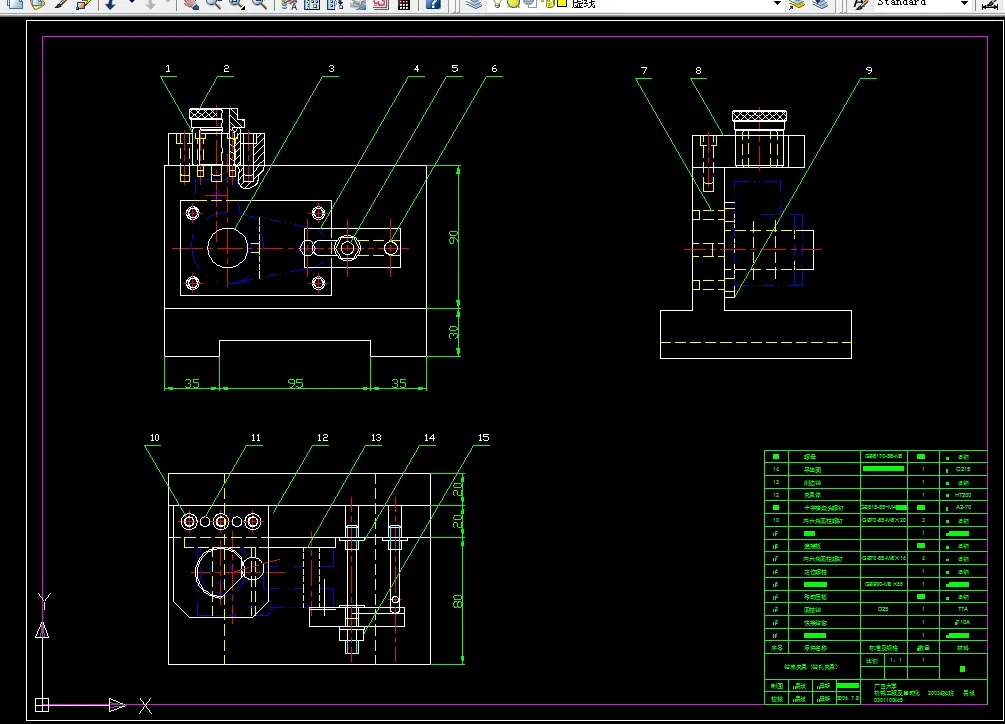Open the Dimension Style icon at toolbar end
The image size is (1005, 724).
click(991, 4)
